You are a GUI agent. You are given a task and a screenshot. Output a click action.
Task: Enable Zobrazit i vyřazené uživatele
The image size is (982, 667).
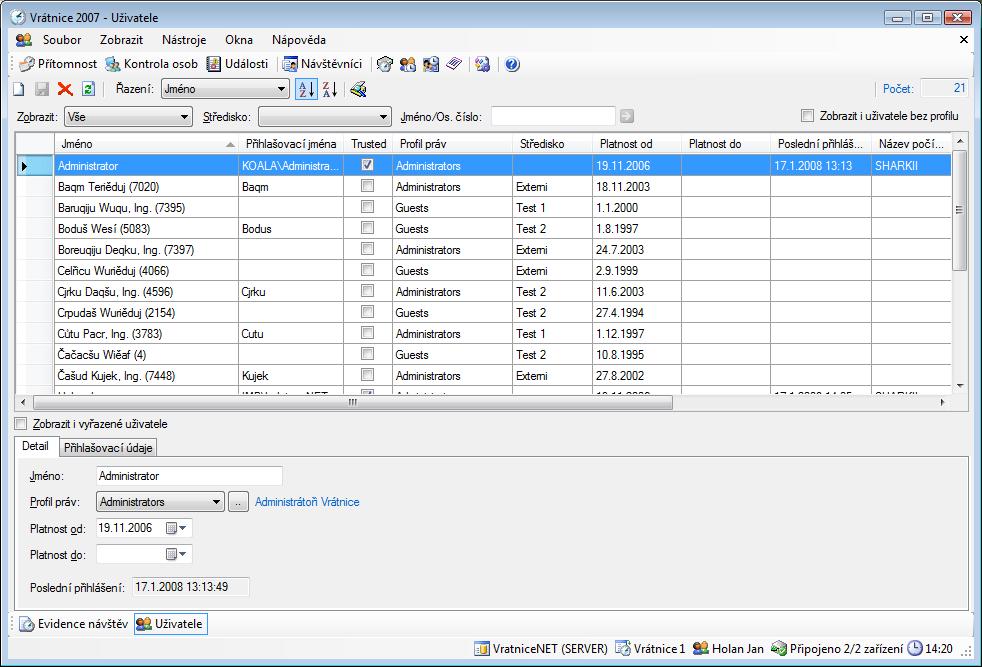click(x=21, y=424)
